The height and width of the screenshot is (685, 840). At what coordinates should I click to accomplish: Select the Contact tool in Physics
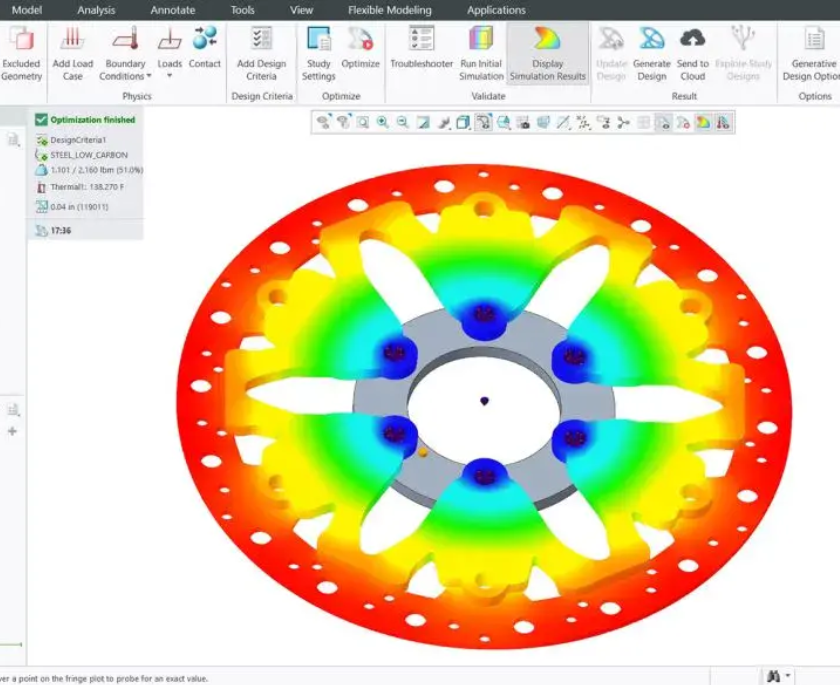click(205, 40)
